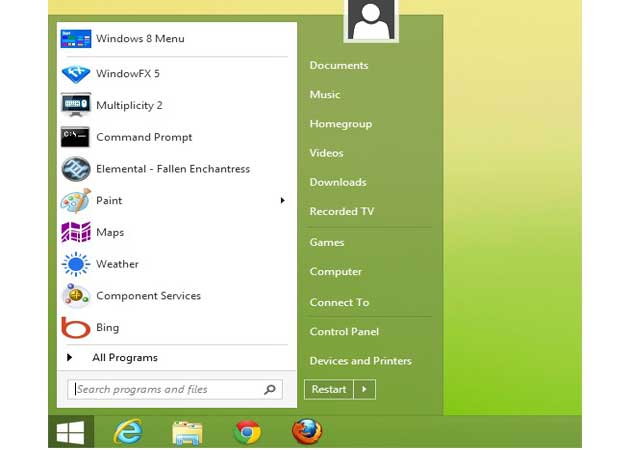630x450 pixels.
Task: Open the Weather sun icon
Action: pyautogui.click(x=76, y=264)
